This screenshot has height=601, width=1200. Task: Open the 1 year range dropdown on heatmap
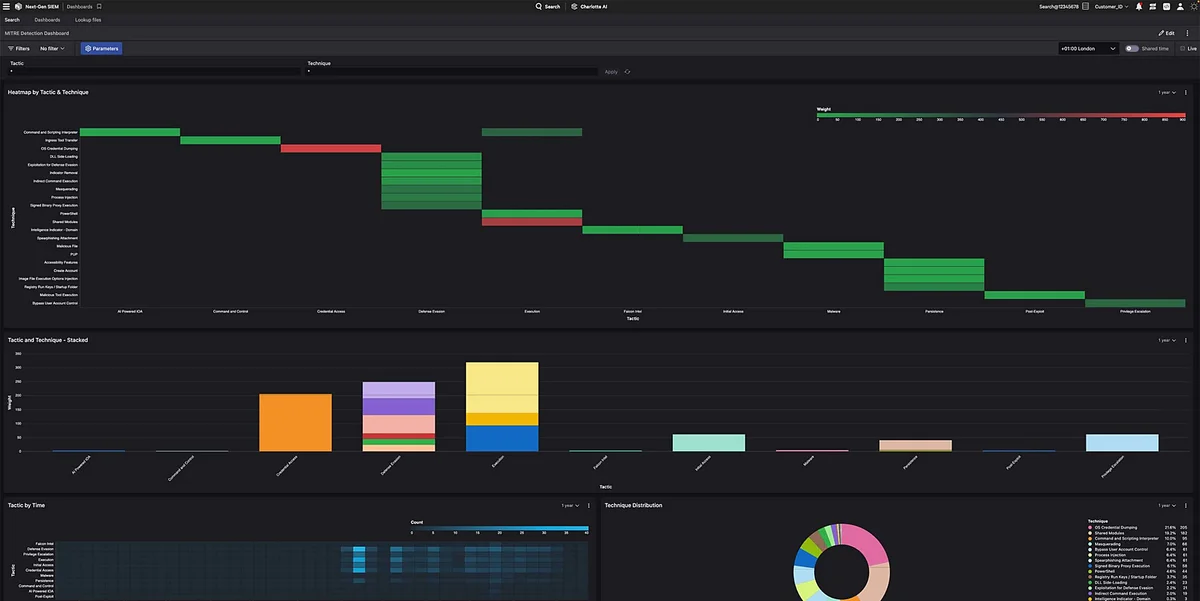(x=1164, y=91)
